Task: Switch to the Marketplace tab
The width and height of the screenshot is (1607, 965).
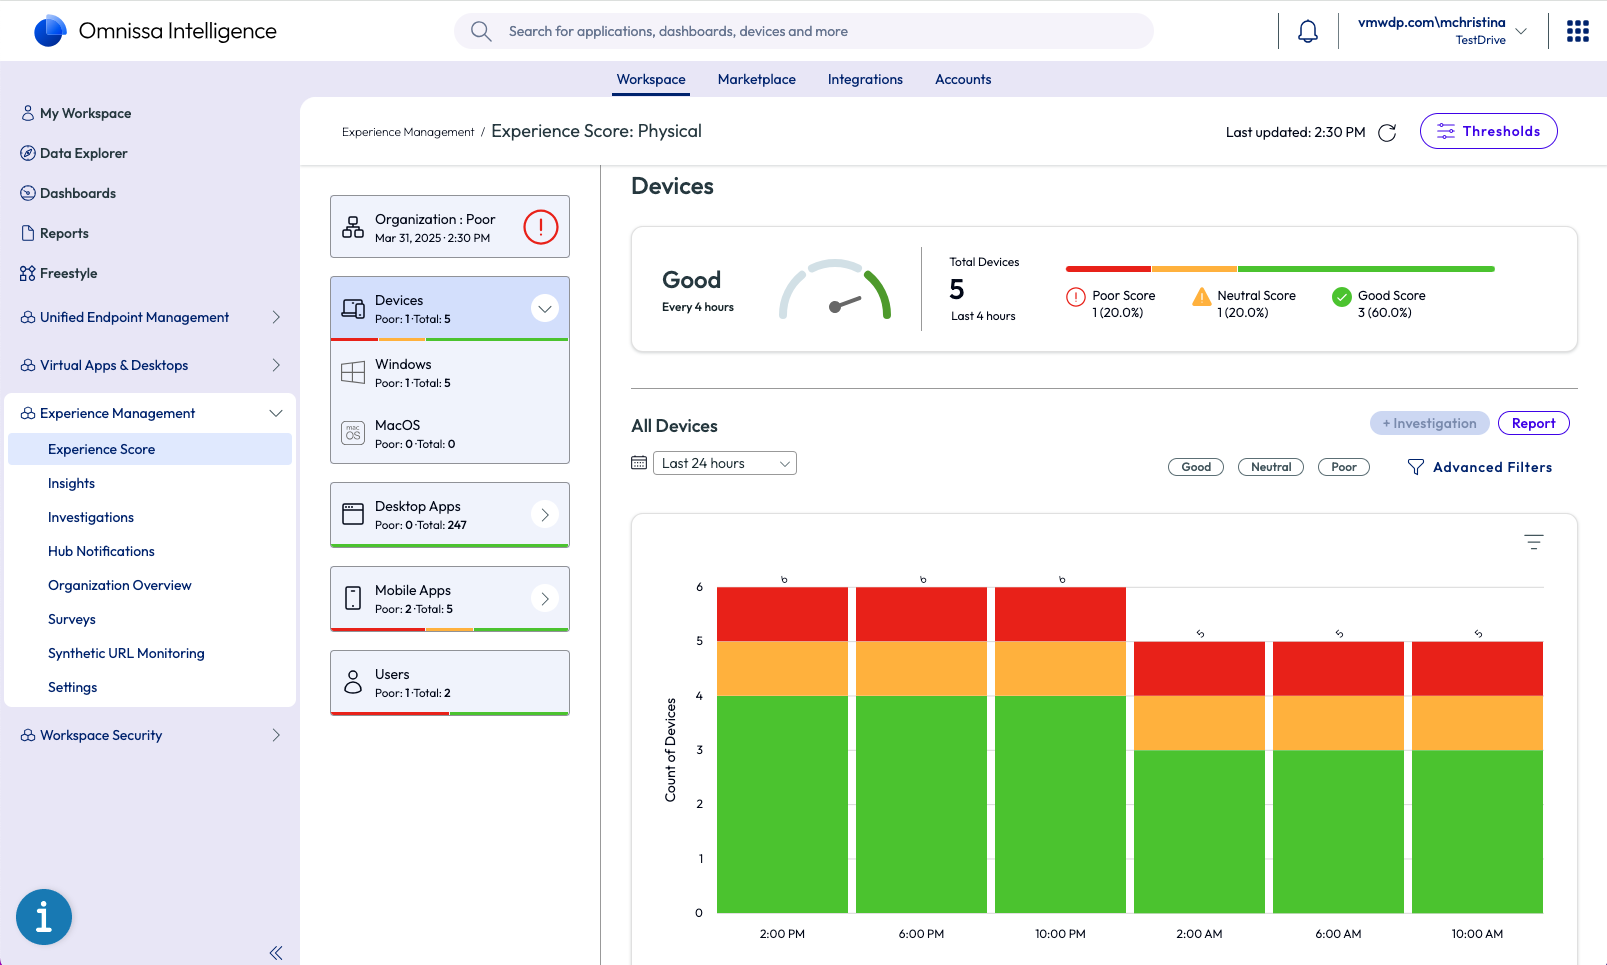Action: [756, 80]
